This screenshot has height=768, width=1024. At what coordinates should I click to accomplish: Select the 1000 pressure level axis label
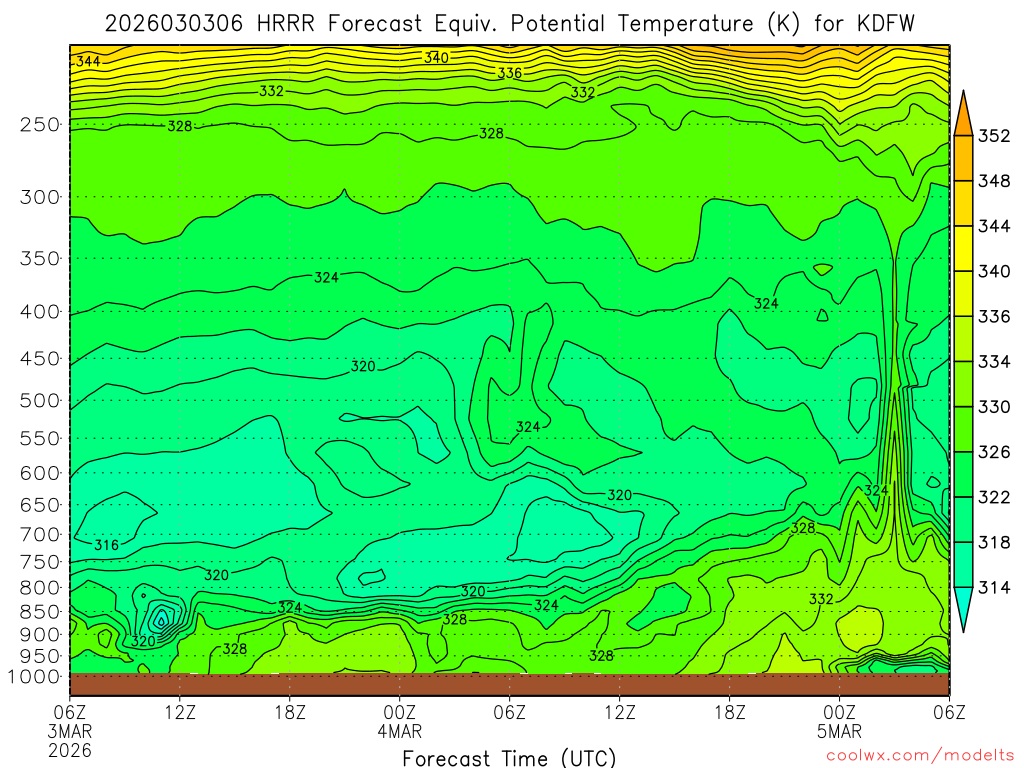tap(34, 677)
